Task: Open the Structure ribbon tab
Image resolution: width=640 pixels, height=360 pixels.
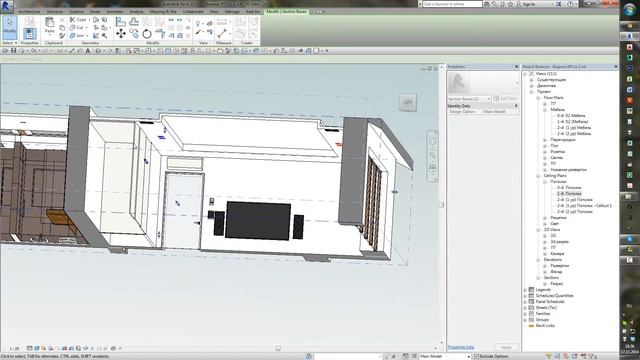Action: click(55, 12)
